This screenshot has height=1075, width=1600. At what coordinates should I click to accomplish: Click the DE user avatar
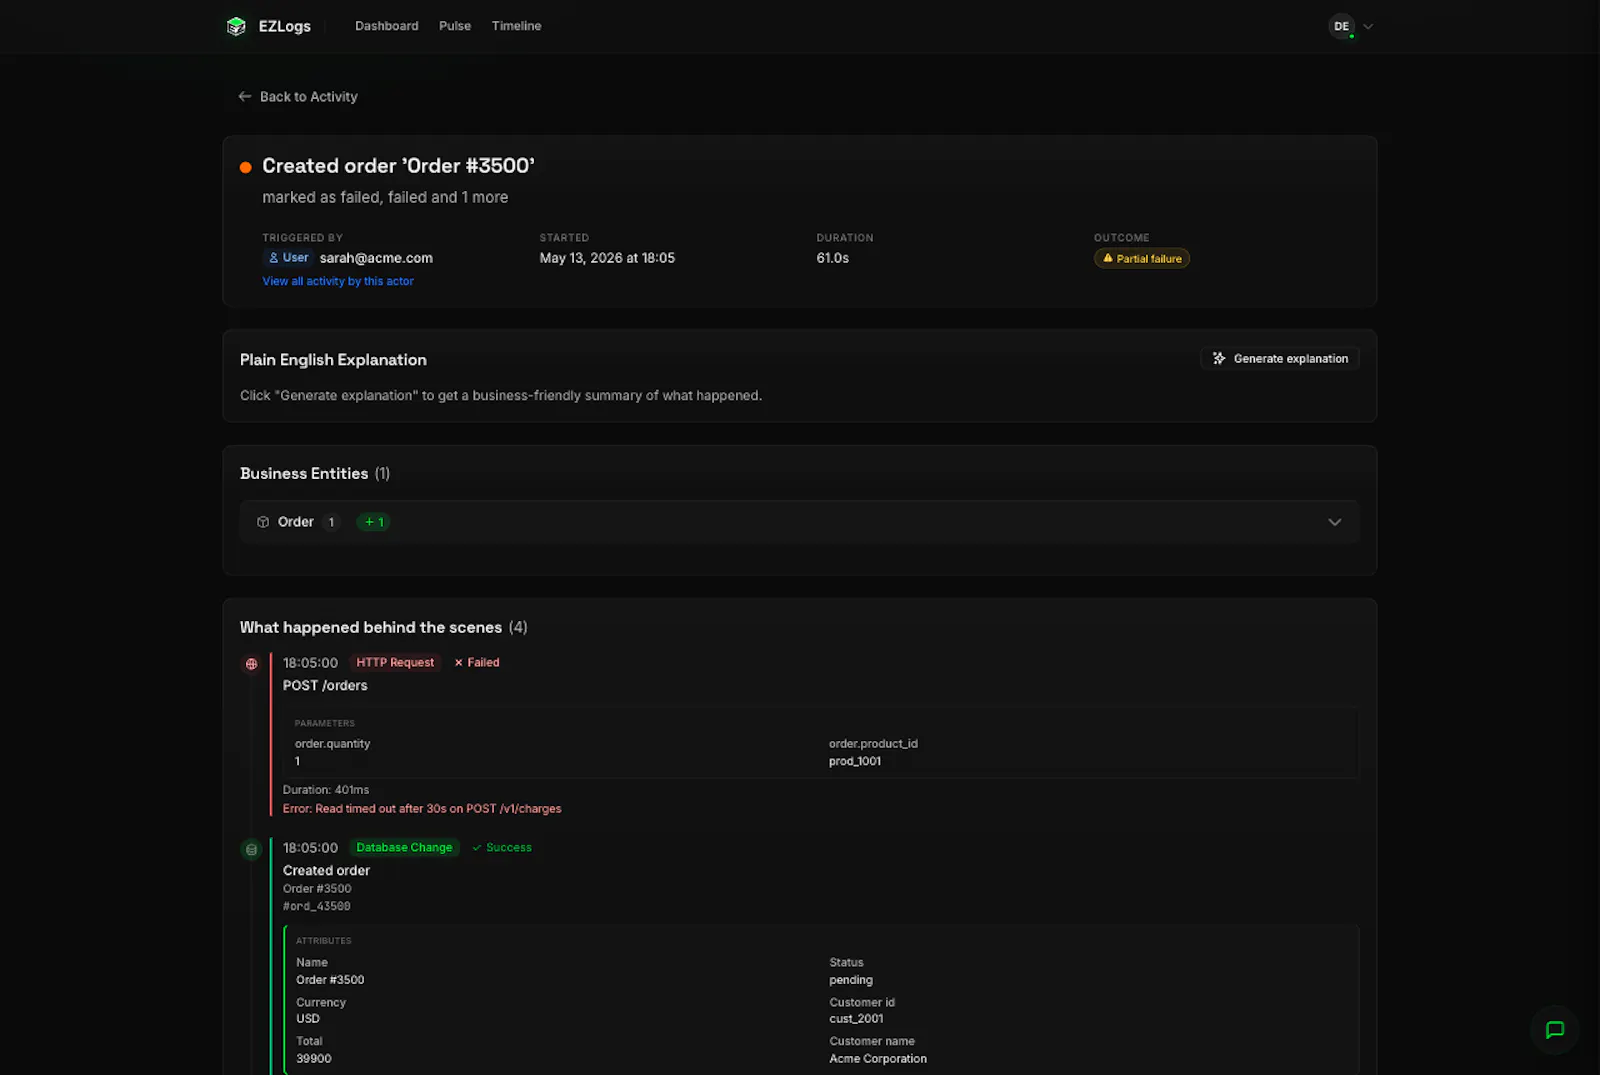[x=1341, y=26]
